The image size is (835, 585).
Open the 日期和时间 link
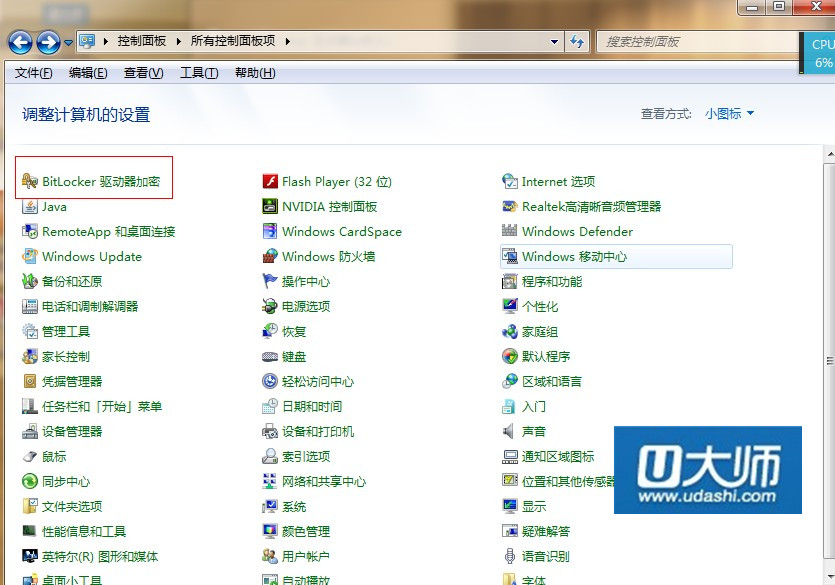coord(312,407)
